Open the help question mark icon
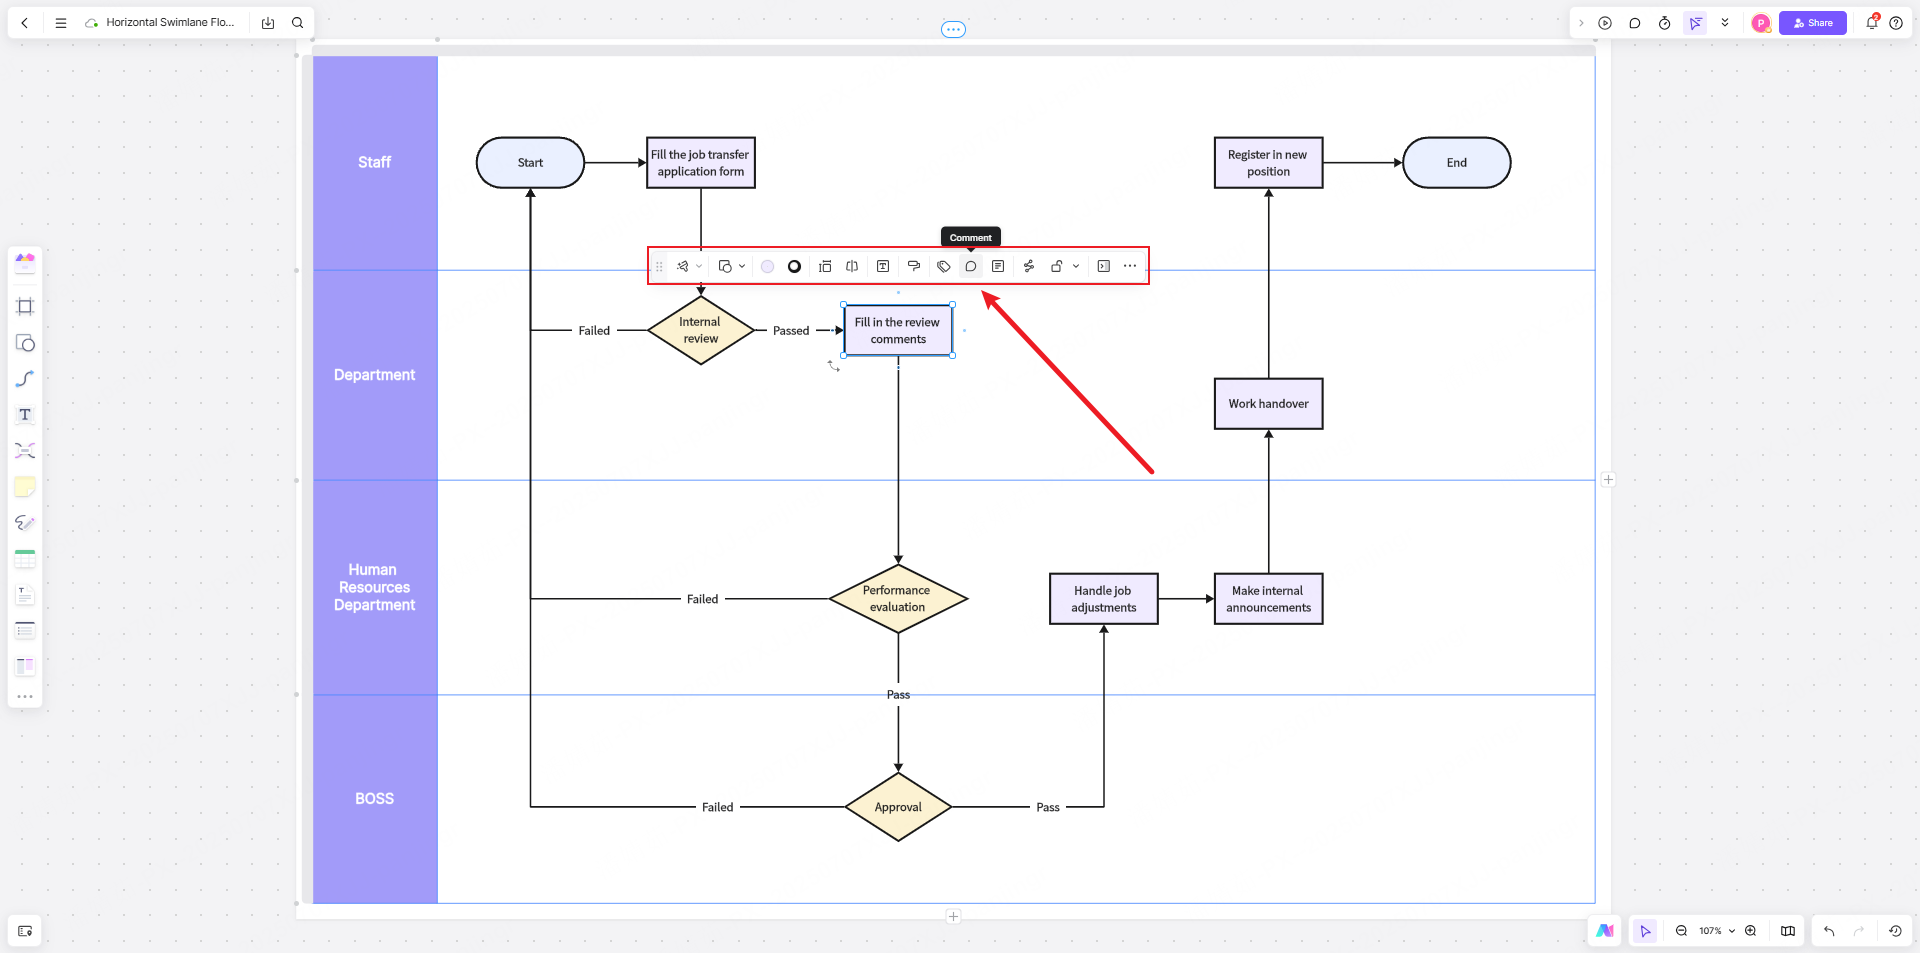This screenshot has height=953, width=1920. click(x=1896, y=22)
